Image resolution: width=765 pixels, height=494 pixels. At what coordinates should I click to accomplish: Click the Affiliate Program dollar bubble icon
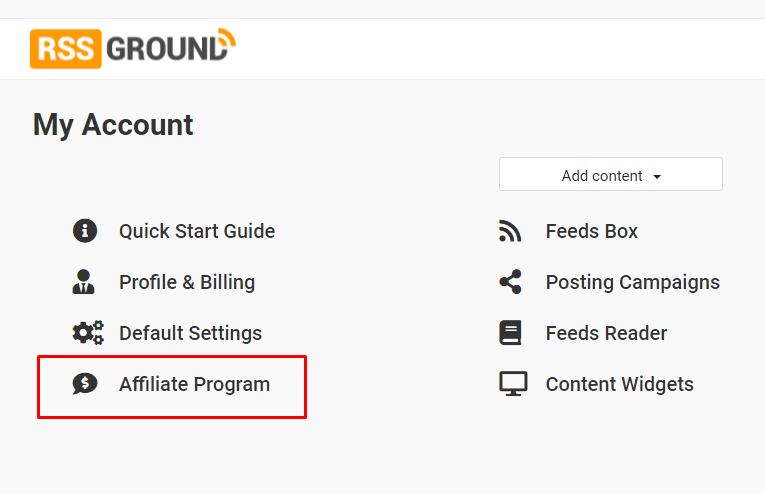tap(85, 384)
